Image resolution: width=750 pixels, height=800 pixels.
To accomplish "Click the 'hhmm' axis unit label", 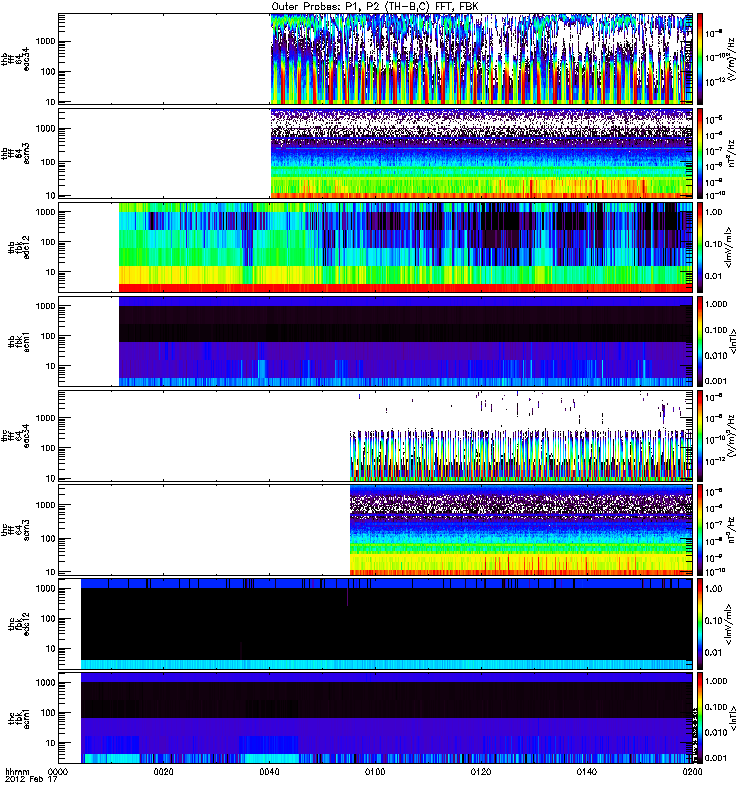I will [x=17, y=773].
